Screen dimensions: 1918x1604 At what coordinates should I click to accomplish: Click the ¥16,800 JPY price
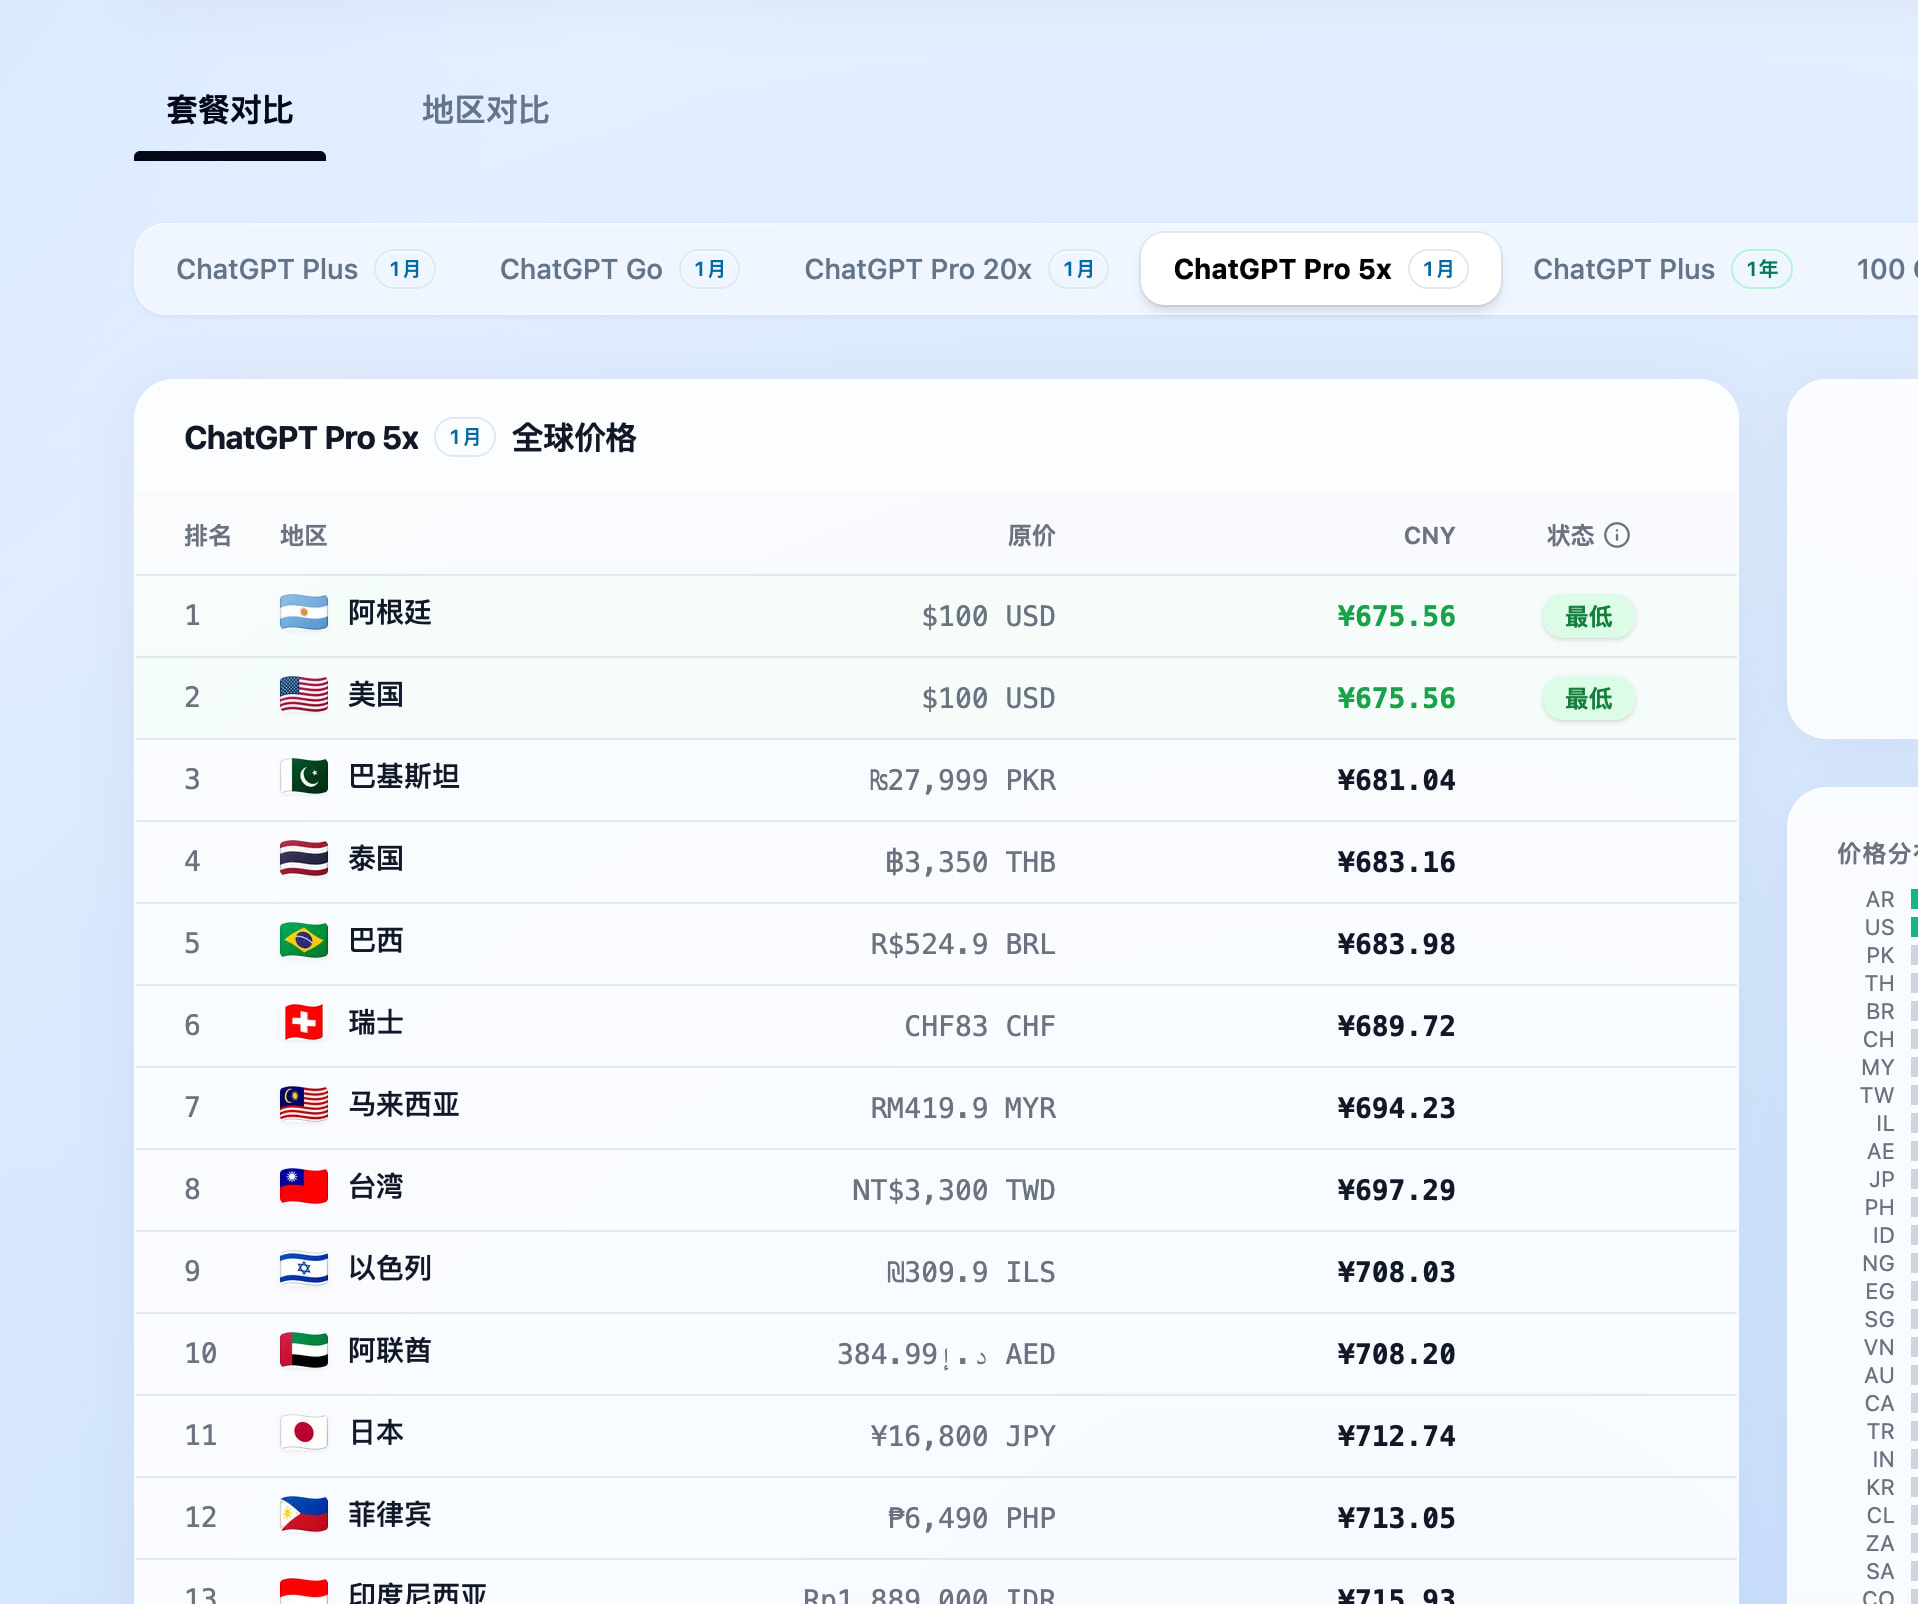tap(962, 1436)
